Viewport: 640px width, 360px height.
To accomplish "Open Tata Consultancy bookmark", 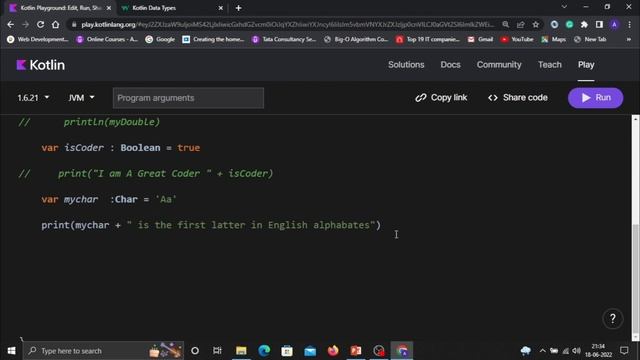I will (284, 39).
